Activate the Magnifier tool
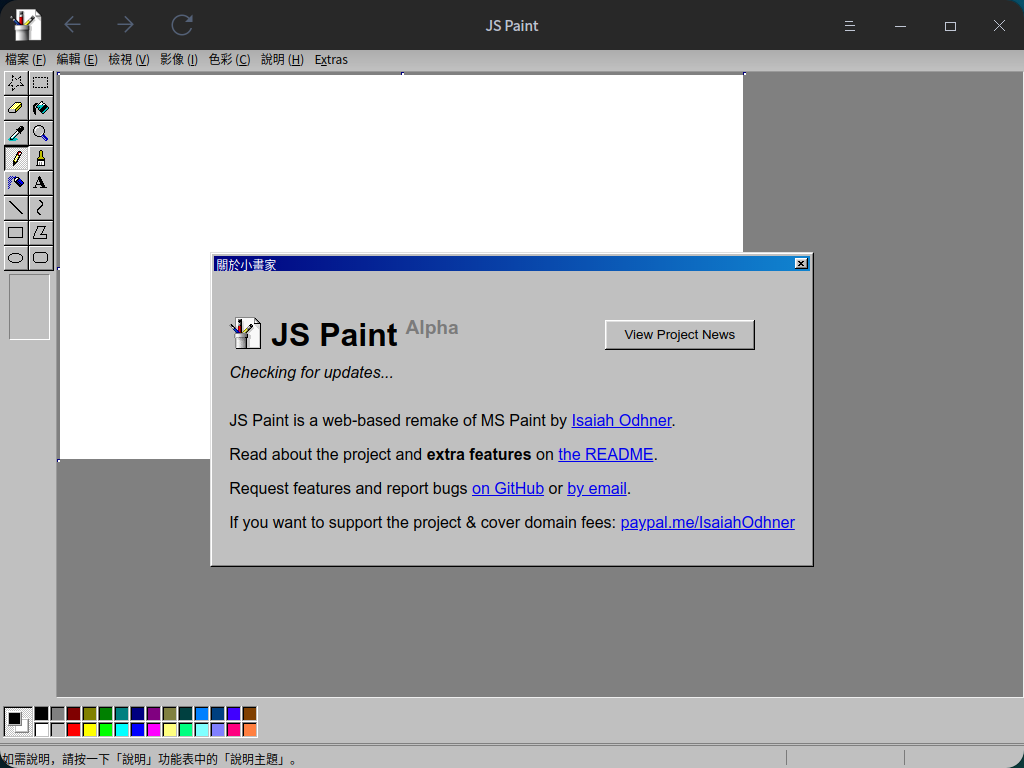 pyautogui.click(x=40, y=133)
